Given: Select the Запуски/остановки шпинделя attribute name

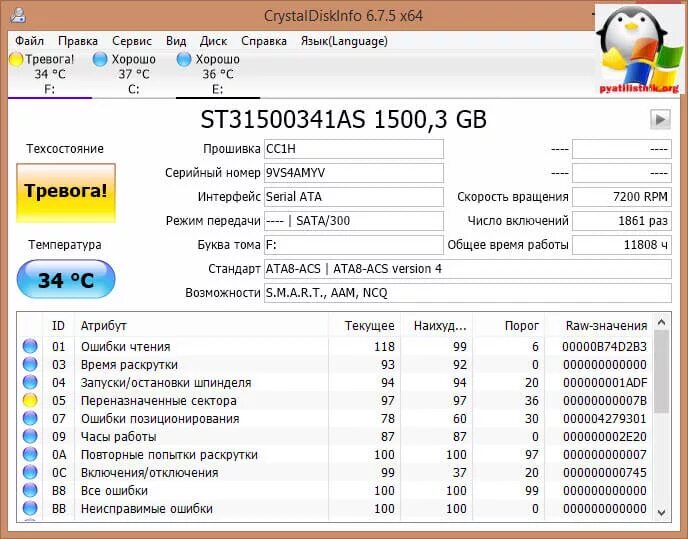Looking at the screenshot, I should pos(166,383).
